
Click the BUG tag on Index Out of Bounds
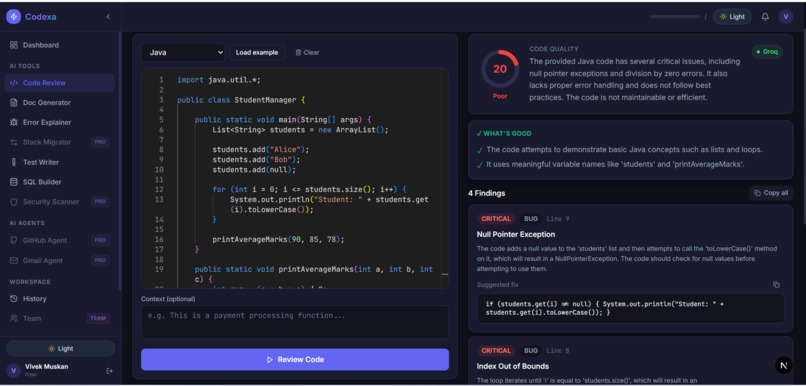pyautogui.click(x=530, y=351)
